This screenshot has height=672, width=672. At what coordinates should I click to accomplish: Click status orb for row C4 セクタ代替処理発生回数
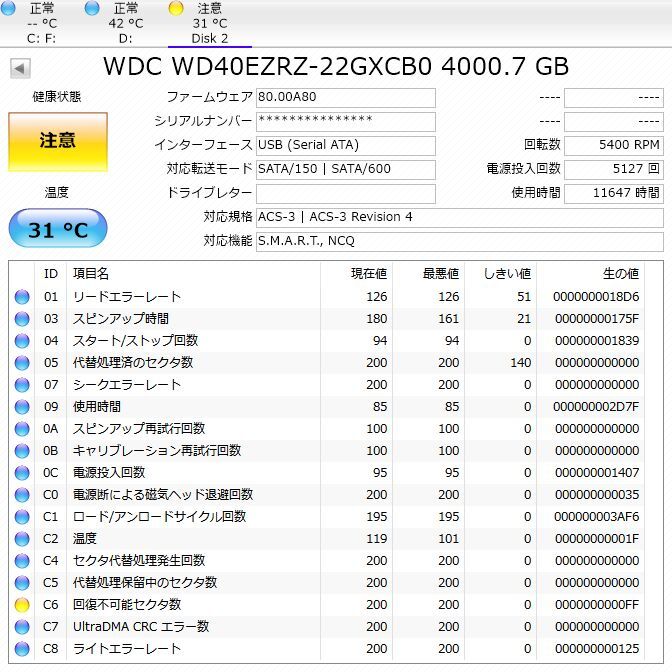tap(22, 561)
